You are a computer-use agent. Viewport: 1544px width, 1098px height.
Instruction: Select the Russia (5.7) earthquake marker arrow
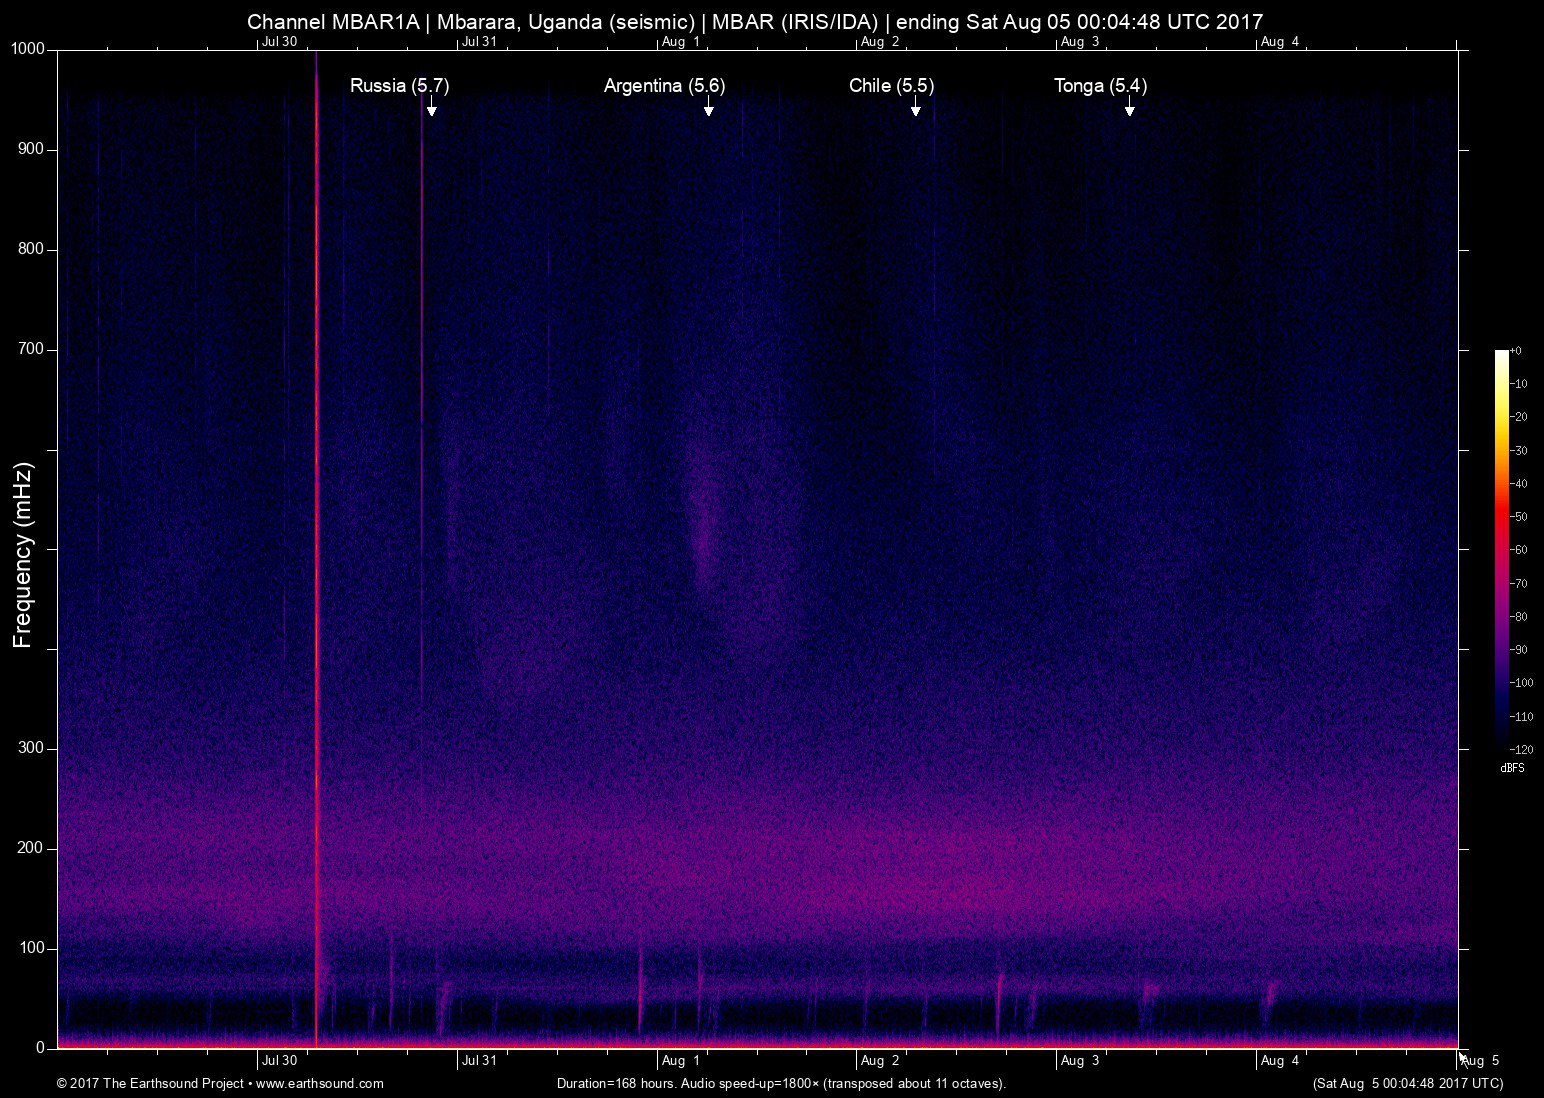431,110
